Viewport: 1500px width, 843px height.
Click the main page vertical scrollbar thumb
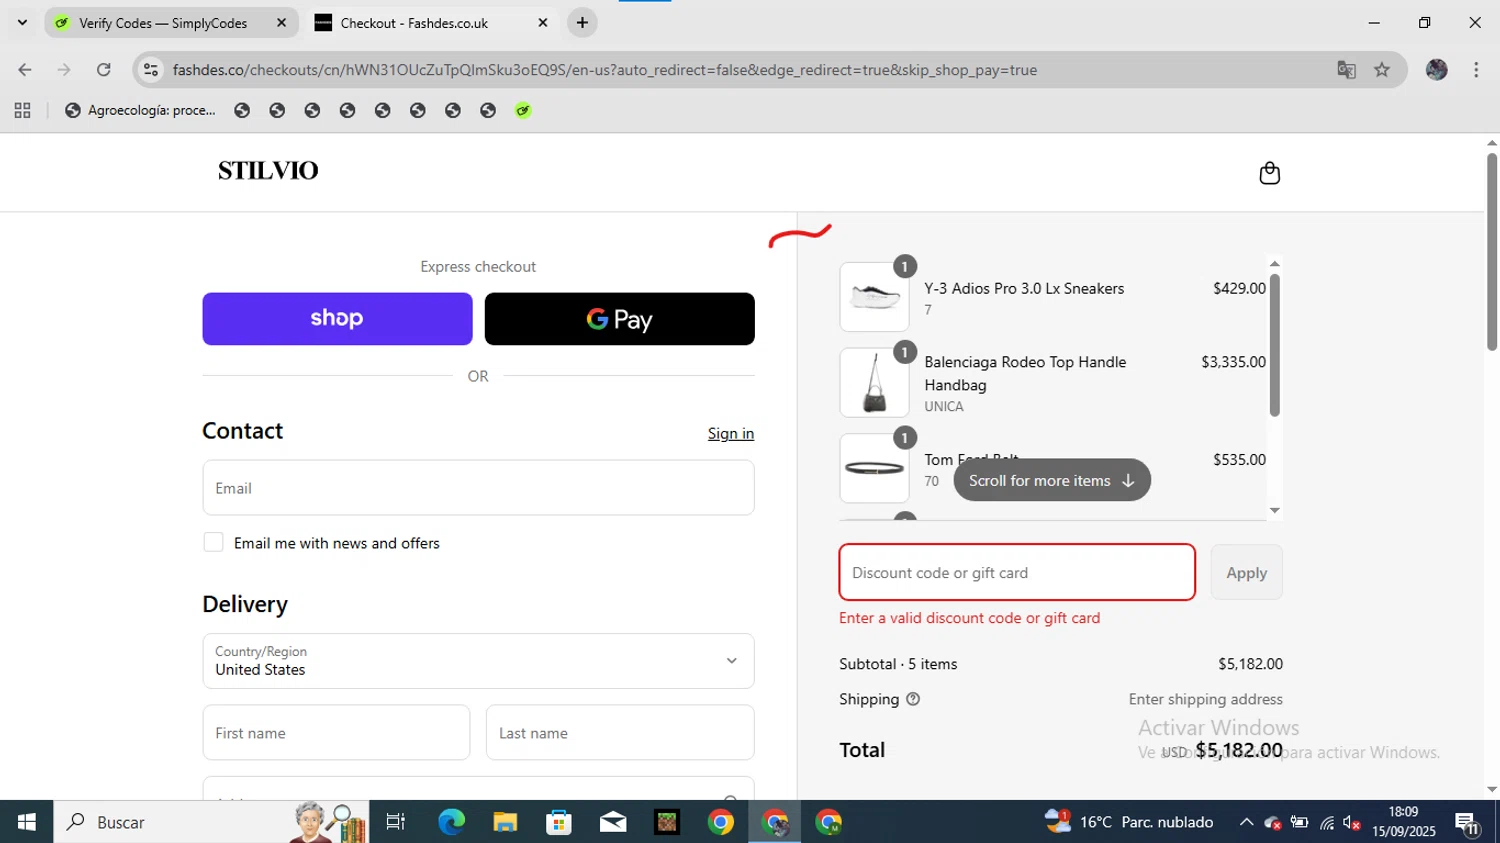pos(1491,251)
